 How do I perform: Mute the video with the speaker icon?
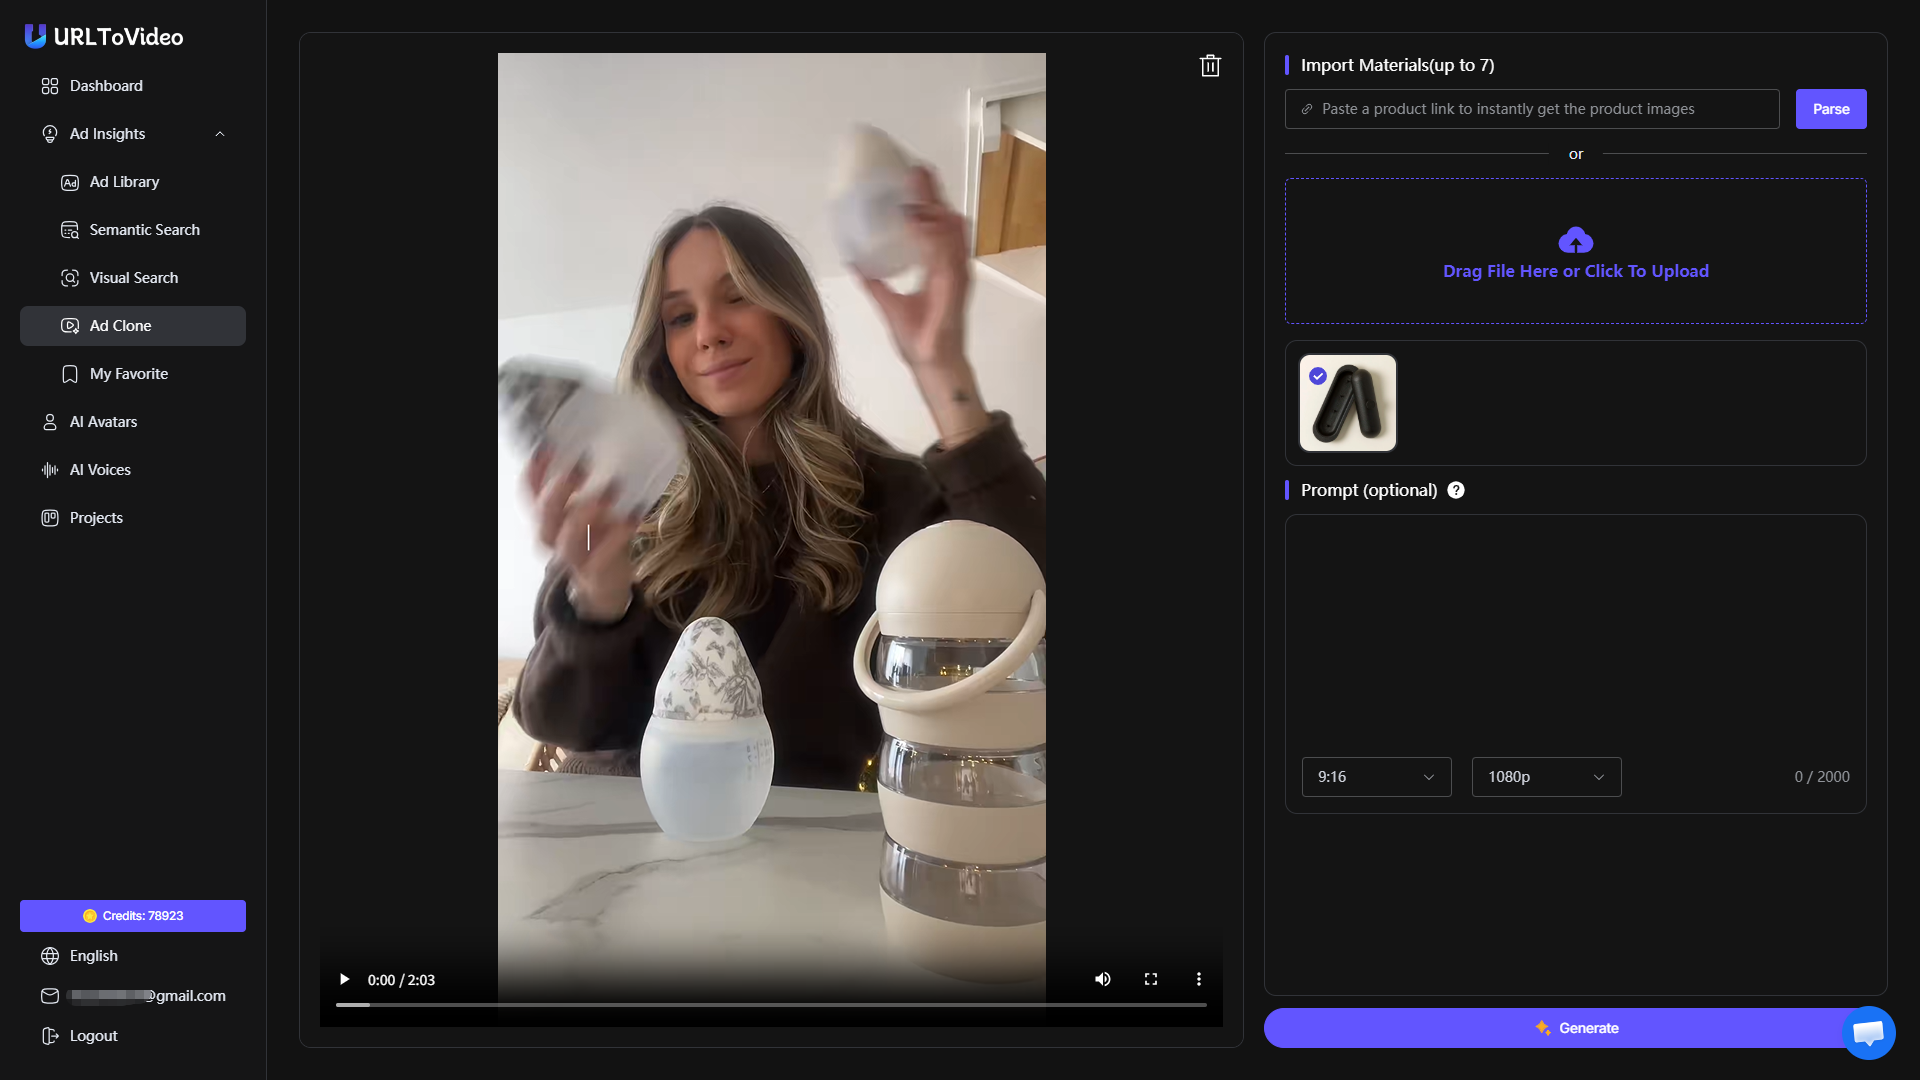click(1102, 979)
